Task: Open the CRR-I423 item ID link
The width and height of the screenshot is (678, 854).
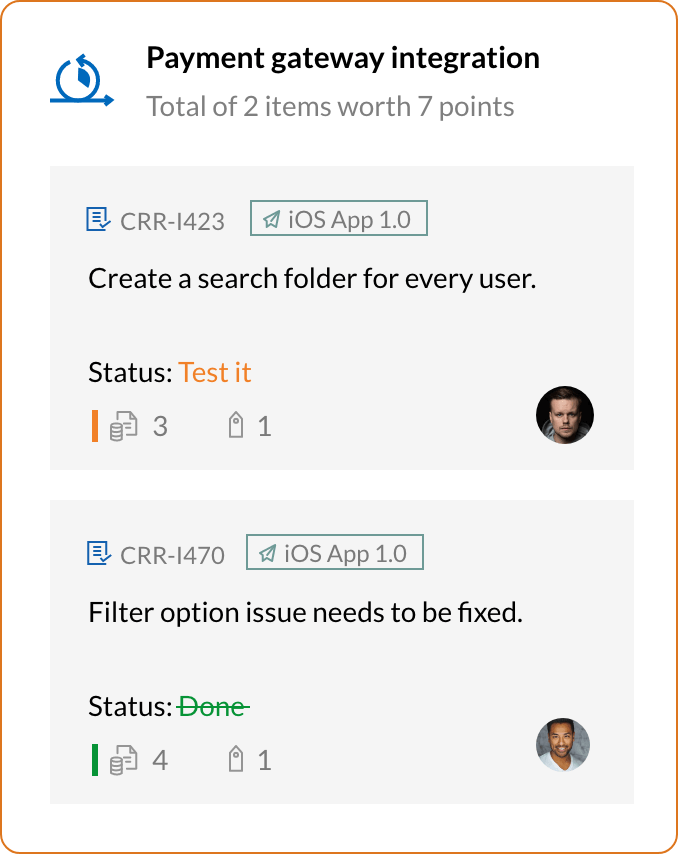Action: (172, 221)
